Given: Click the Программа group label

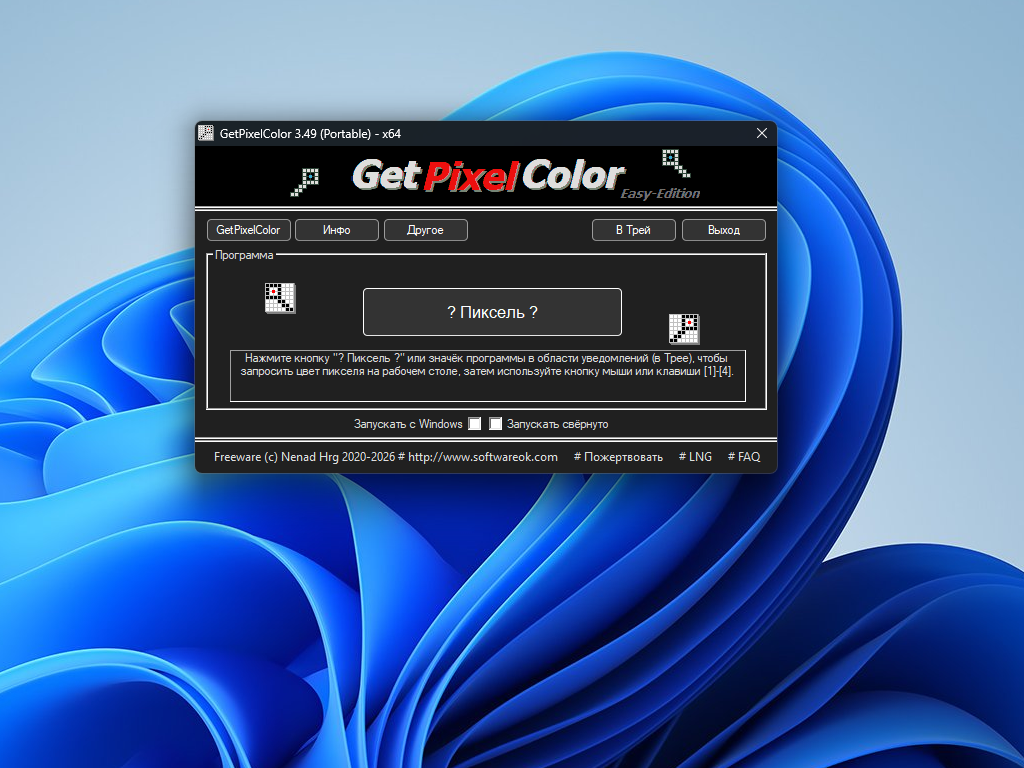Looking at the screenshot, I should [244, 255].
